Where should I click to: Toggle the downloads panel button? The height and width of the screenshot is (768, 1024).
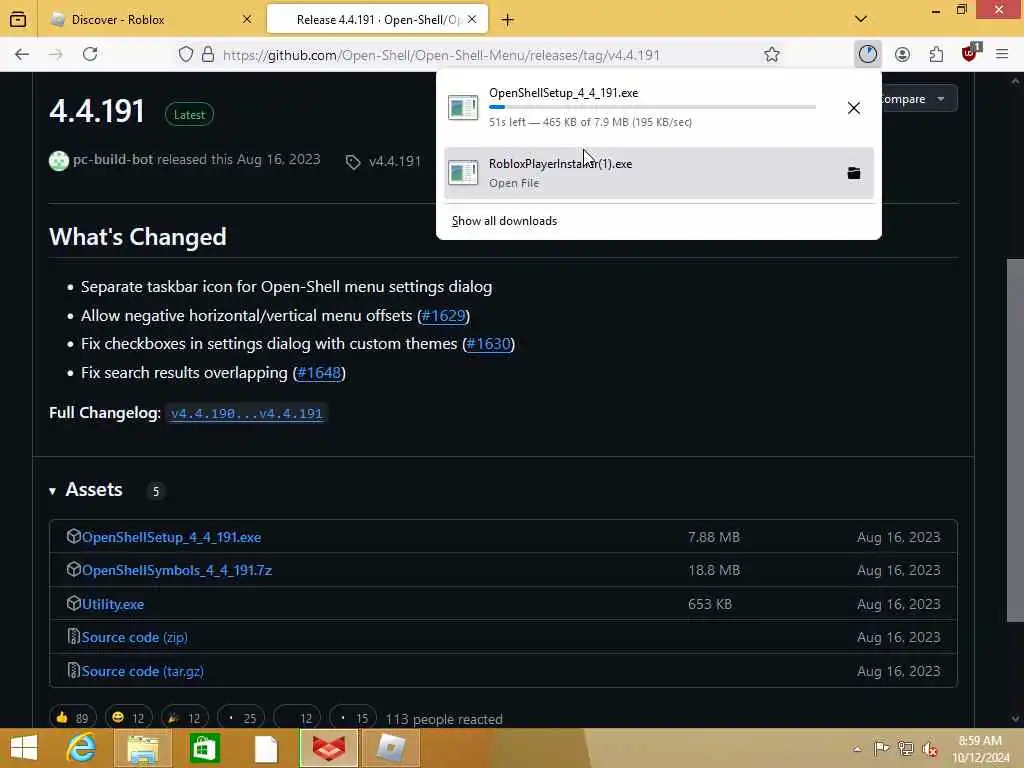pos(867,54)
